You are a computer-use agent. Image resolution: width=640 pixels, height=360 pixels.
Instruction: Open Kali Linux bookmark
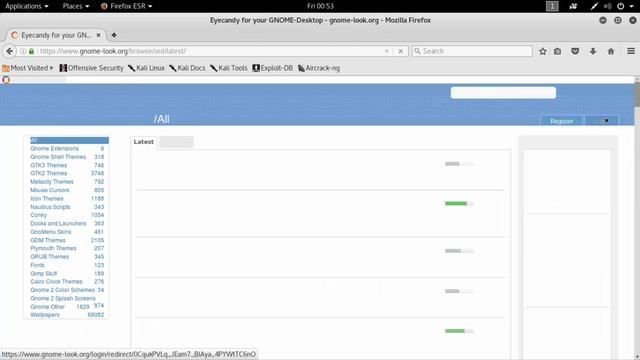coord(146,68)
